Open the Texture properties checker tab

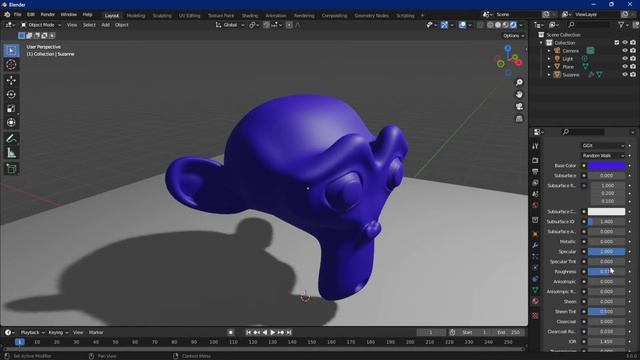coord(535,316)
